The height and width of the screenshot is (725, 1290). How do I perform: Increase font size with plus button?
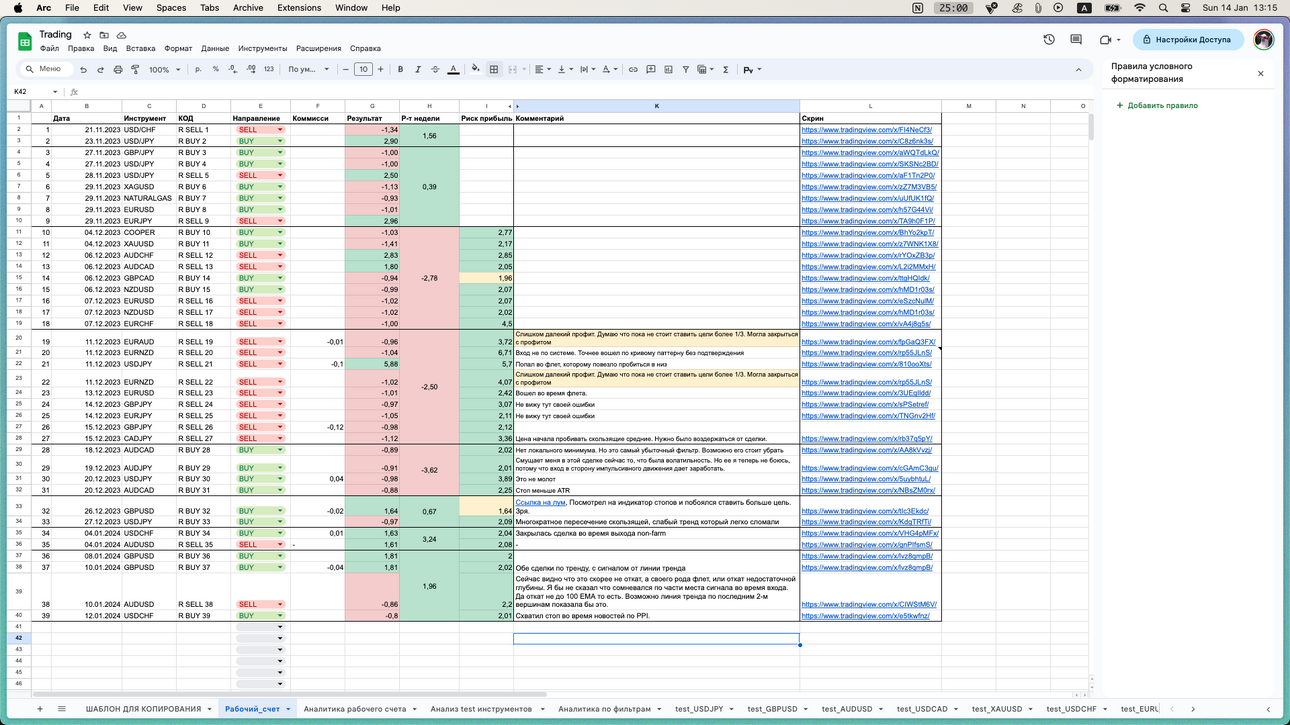381,70
